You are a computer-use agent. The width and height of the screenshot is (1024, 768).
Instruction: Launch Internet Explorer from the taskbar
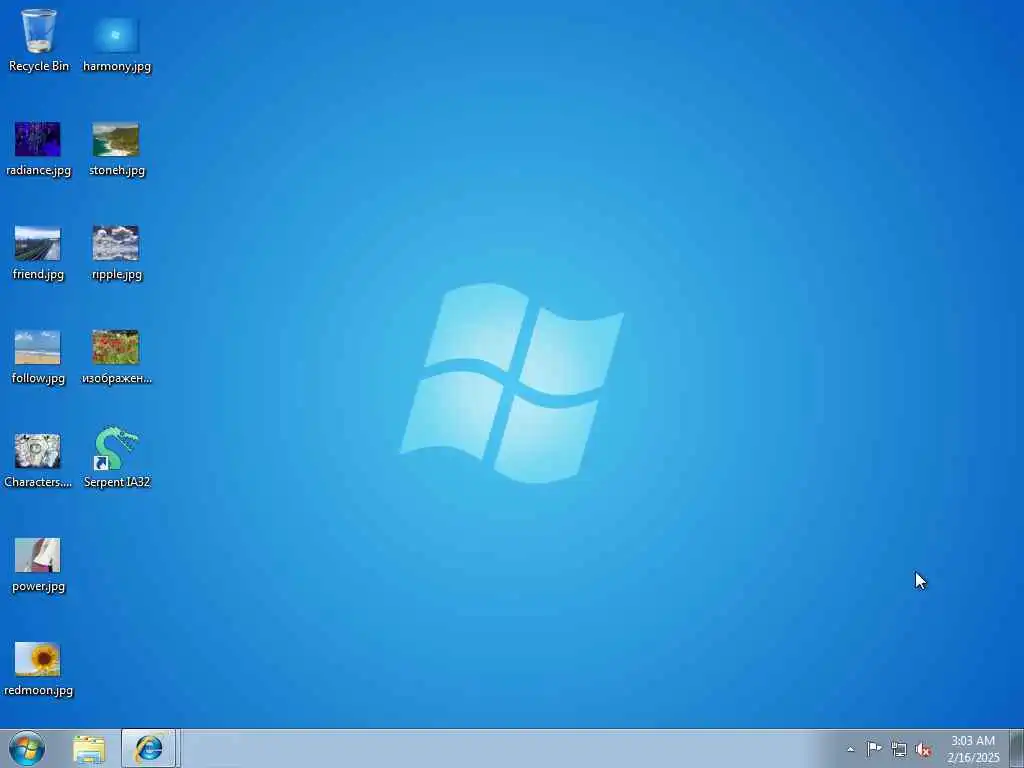(149, 749)
